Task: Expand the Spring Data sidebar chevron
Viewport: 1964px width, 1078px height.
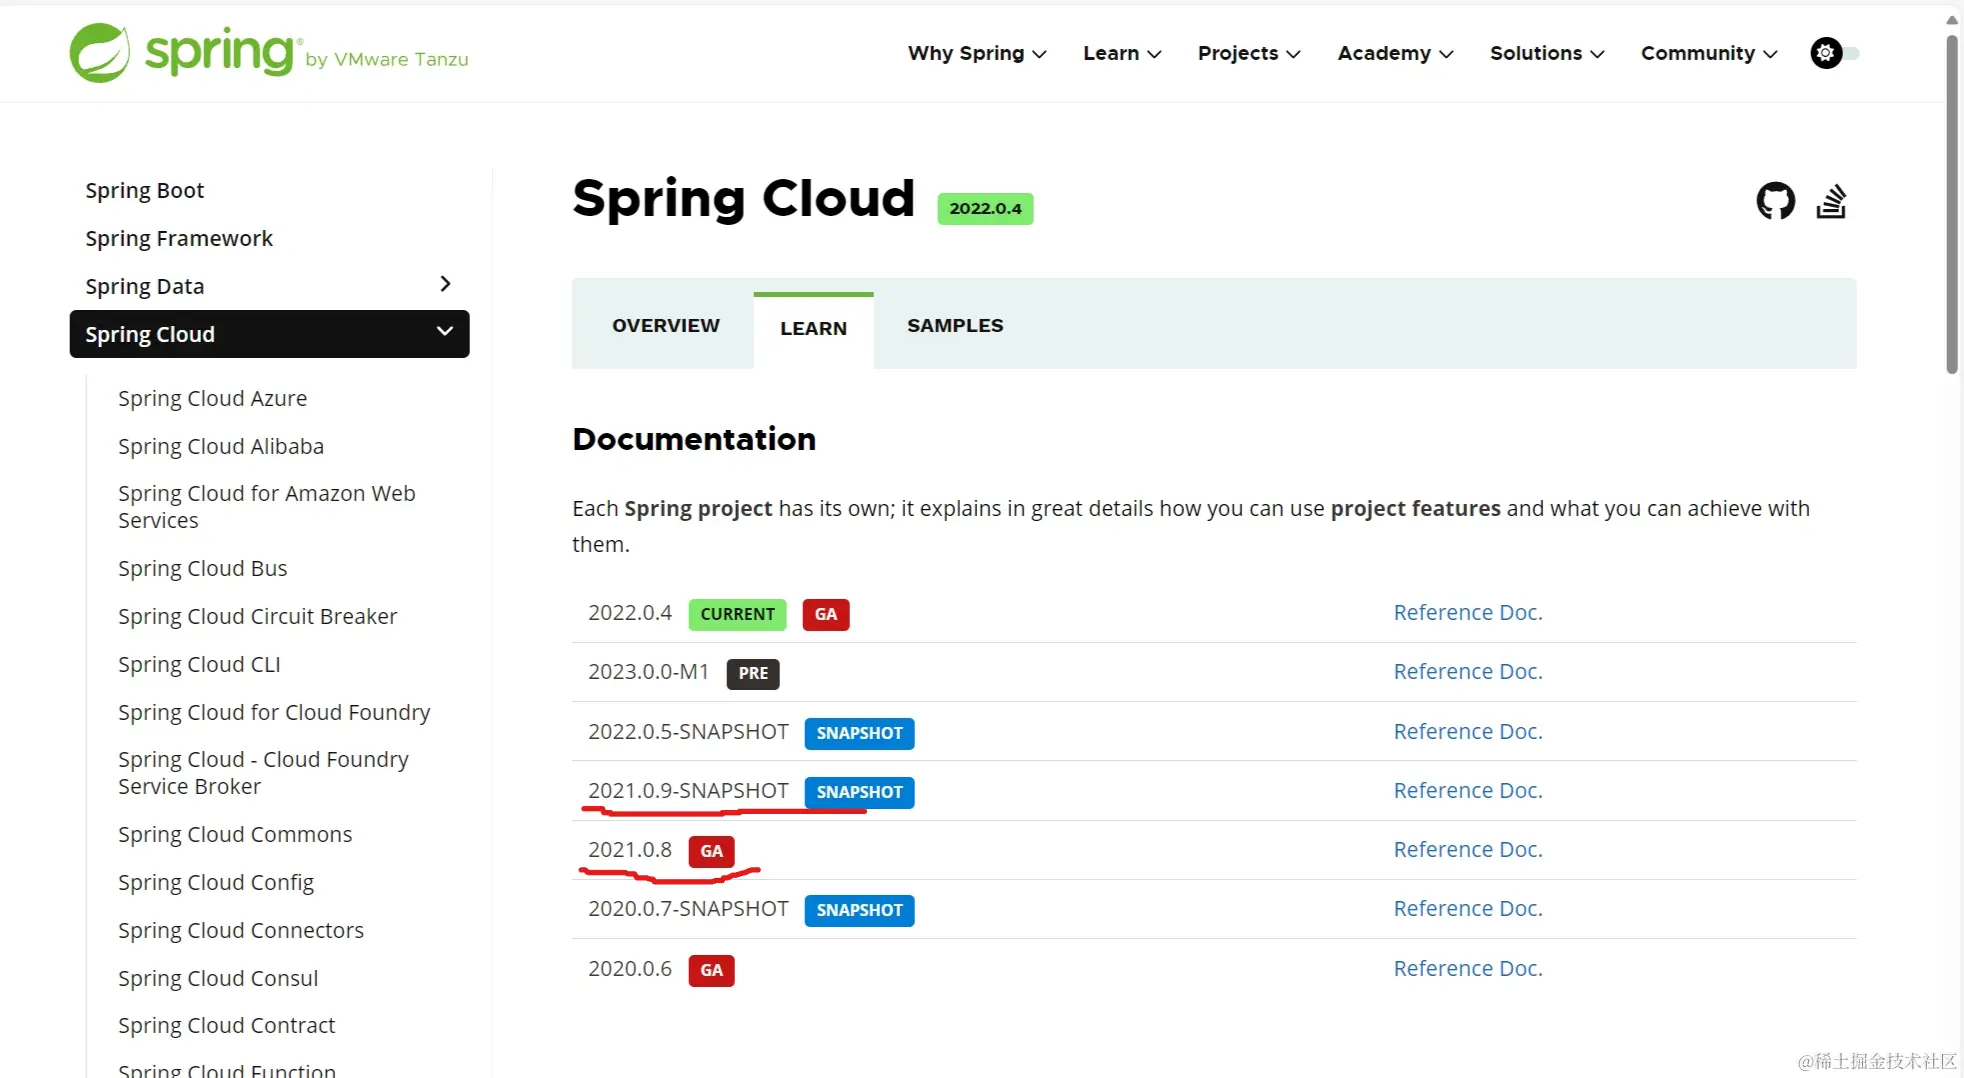Action: [445, 285]
